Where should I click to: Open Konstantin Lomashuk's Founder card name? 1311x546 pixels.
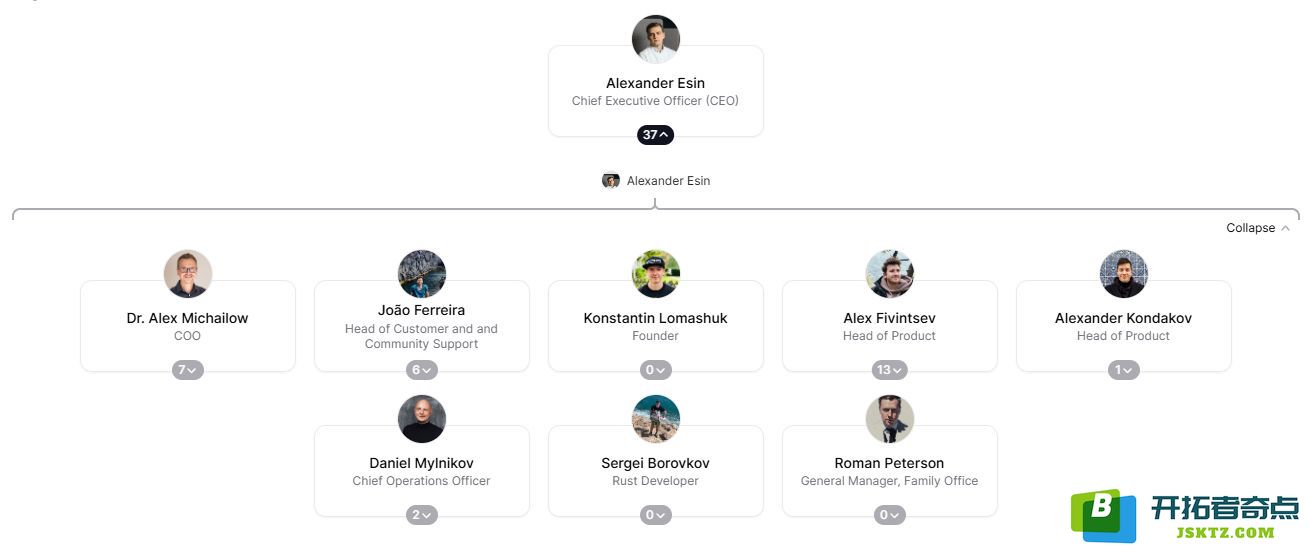pyautogui.click(x=655, y=318)
